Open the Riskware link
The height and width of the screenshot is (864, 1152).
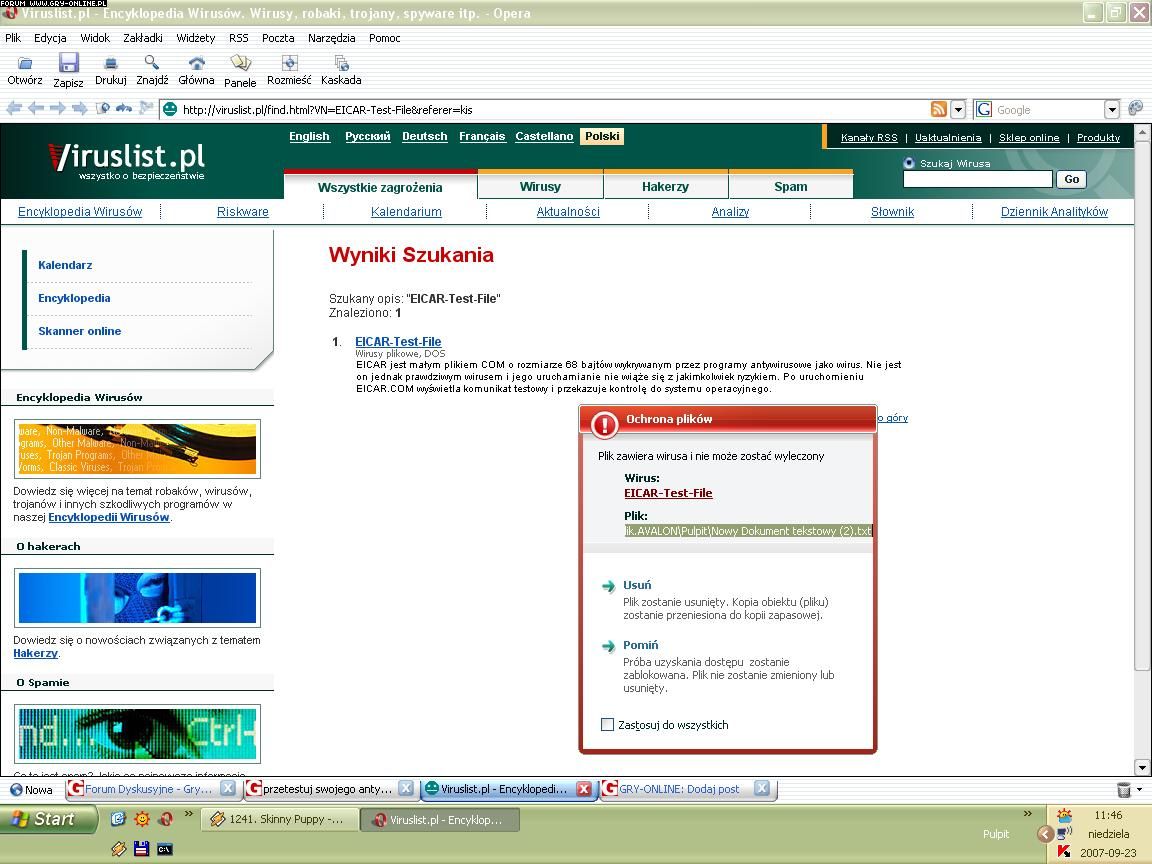[x=242, y=212]
